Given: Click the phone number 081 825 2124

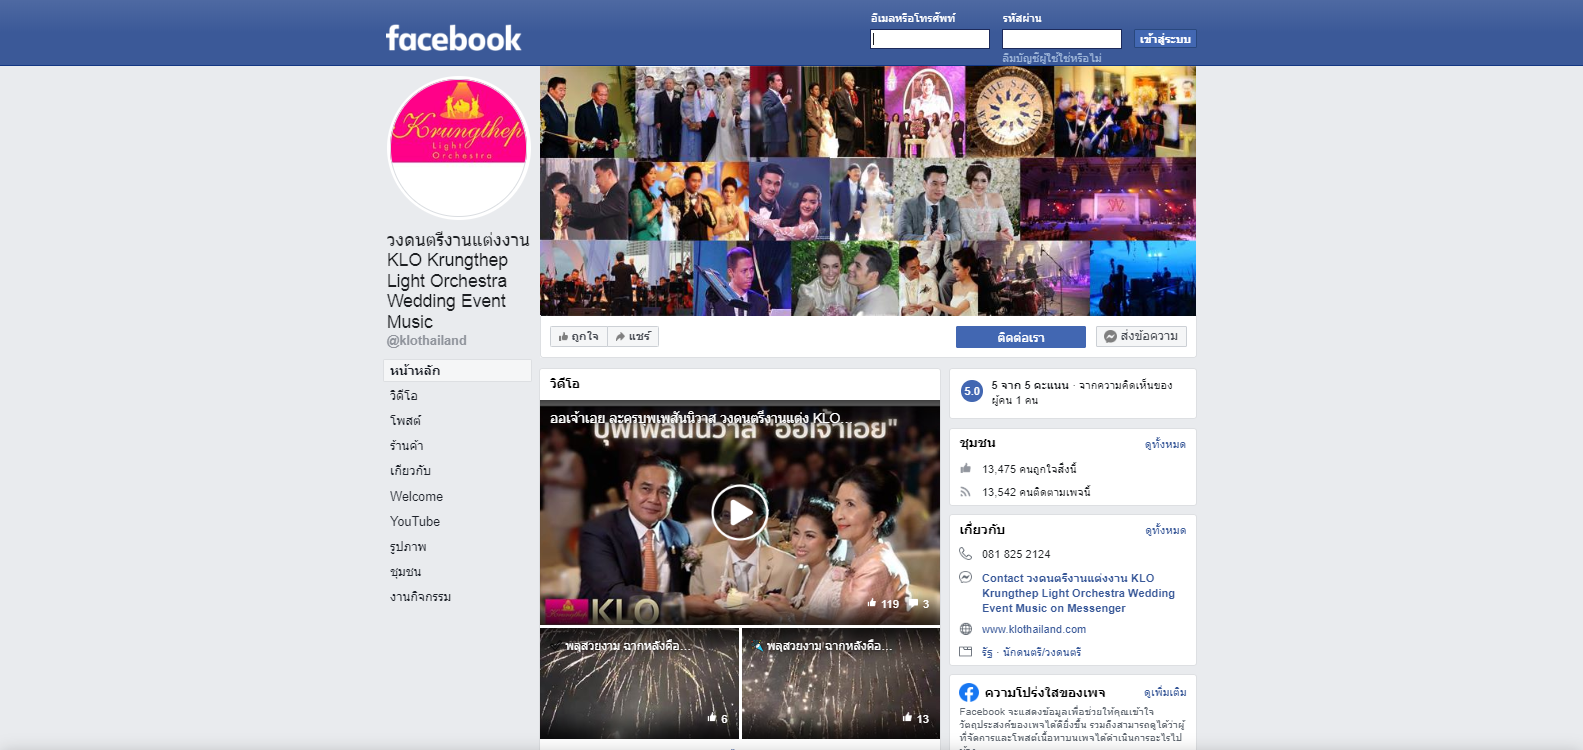Looking at the screenshot, I should click(1016, 554).
